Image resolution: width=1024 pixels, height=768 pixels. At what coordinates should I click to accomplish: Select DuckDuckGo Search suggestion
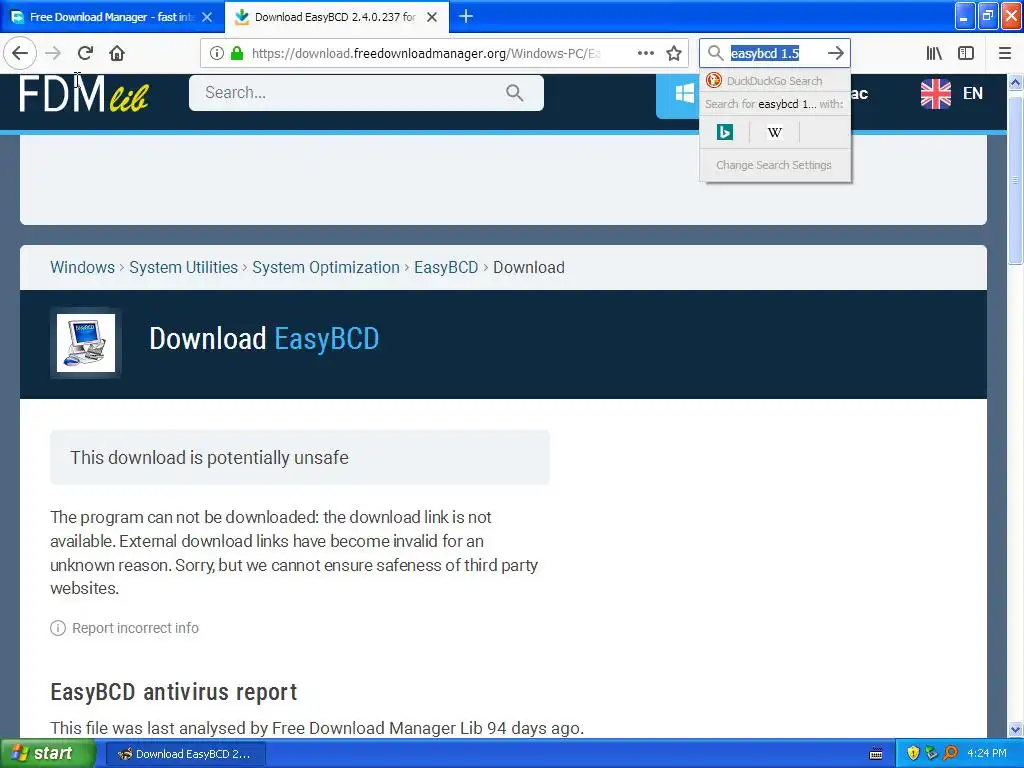[x=775, y=81]
